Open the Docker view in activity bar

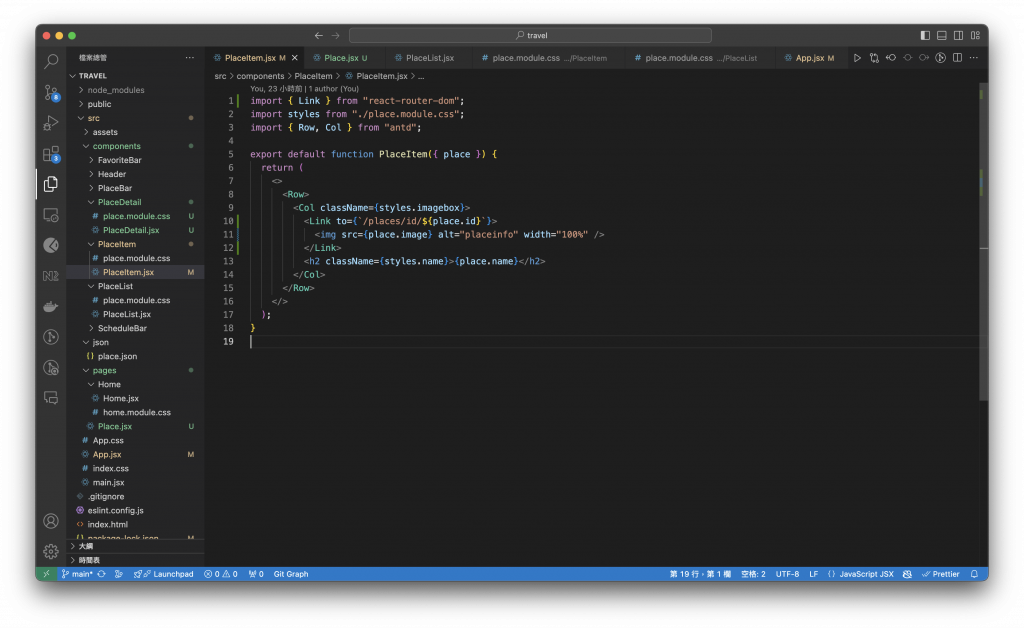tap(51, 307)
